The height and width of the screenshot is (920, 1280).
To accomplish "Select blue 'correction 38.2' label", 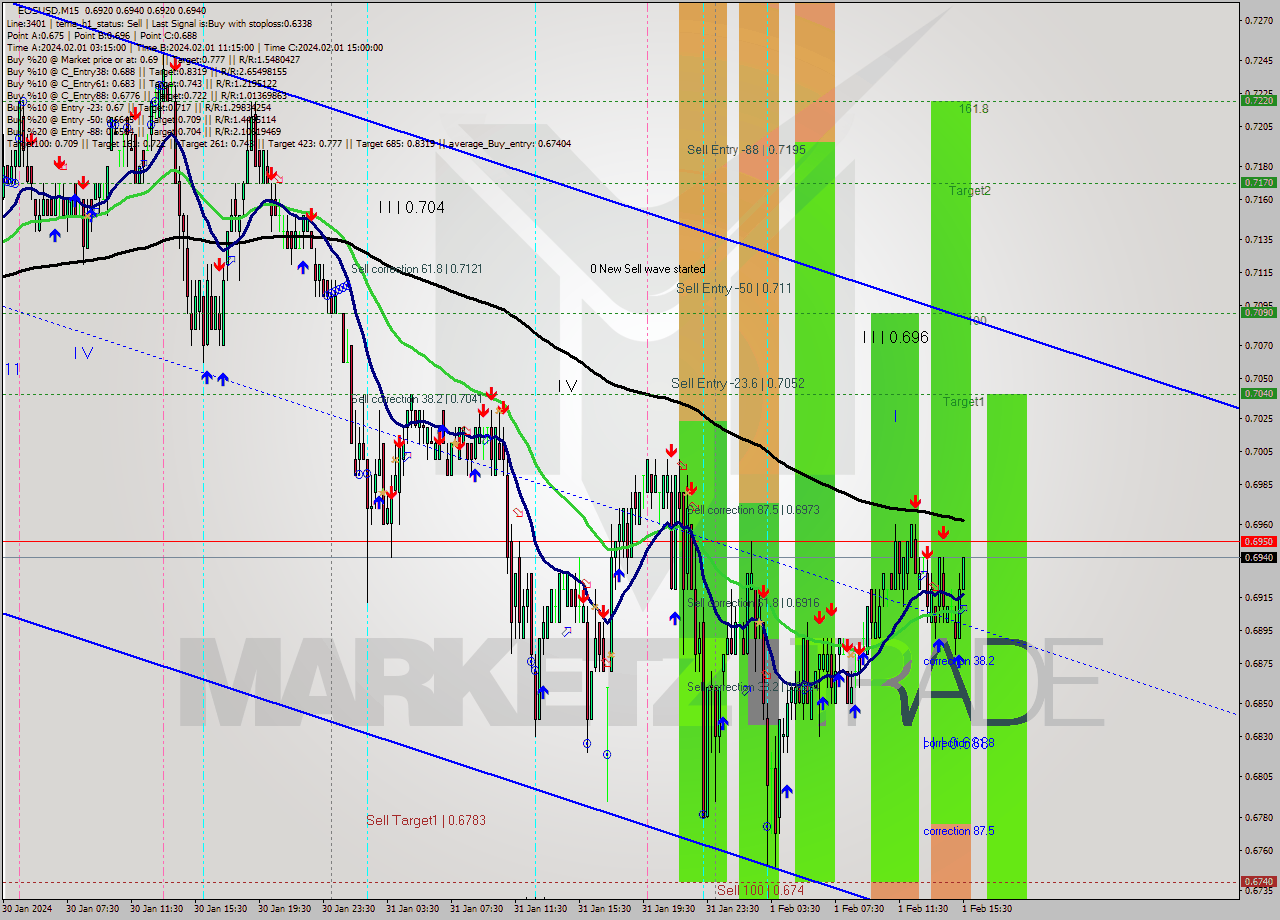I will 958,661.
